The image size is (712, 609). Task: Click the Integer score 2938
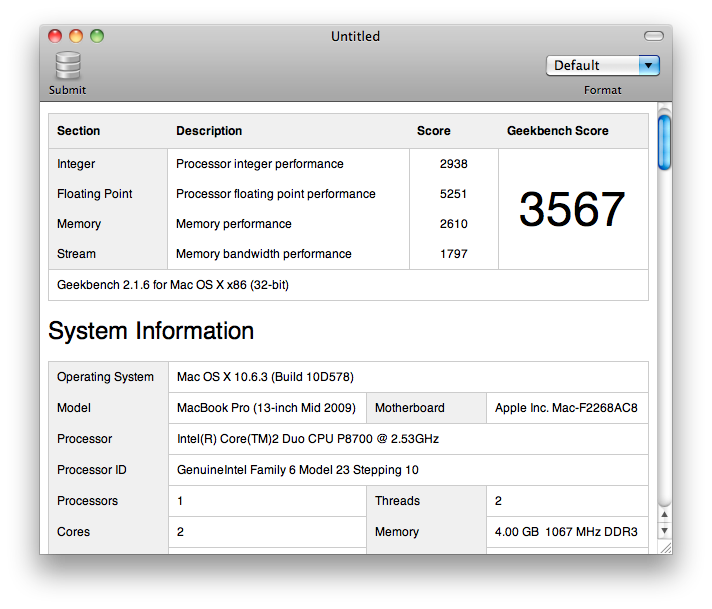454,164
